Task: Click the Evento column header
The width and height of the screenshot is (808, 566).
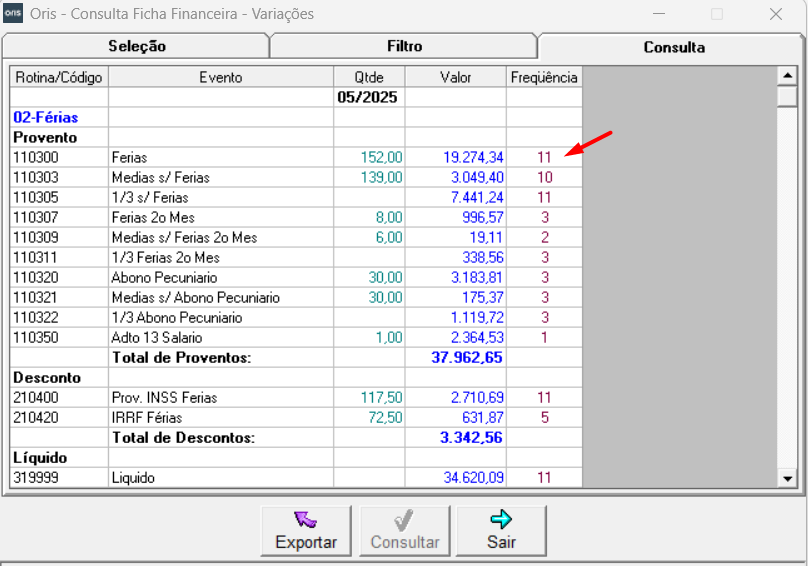Action: click(x=221, y=77)
